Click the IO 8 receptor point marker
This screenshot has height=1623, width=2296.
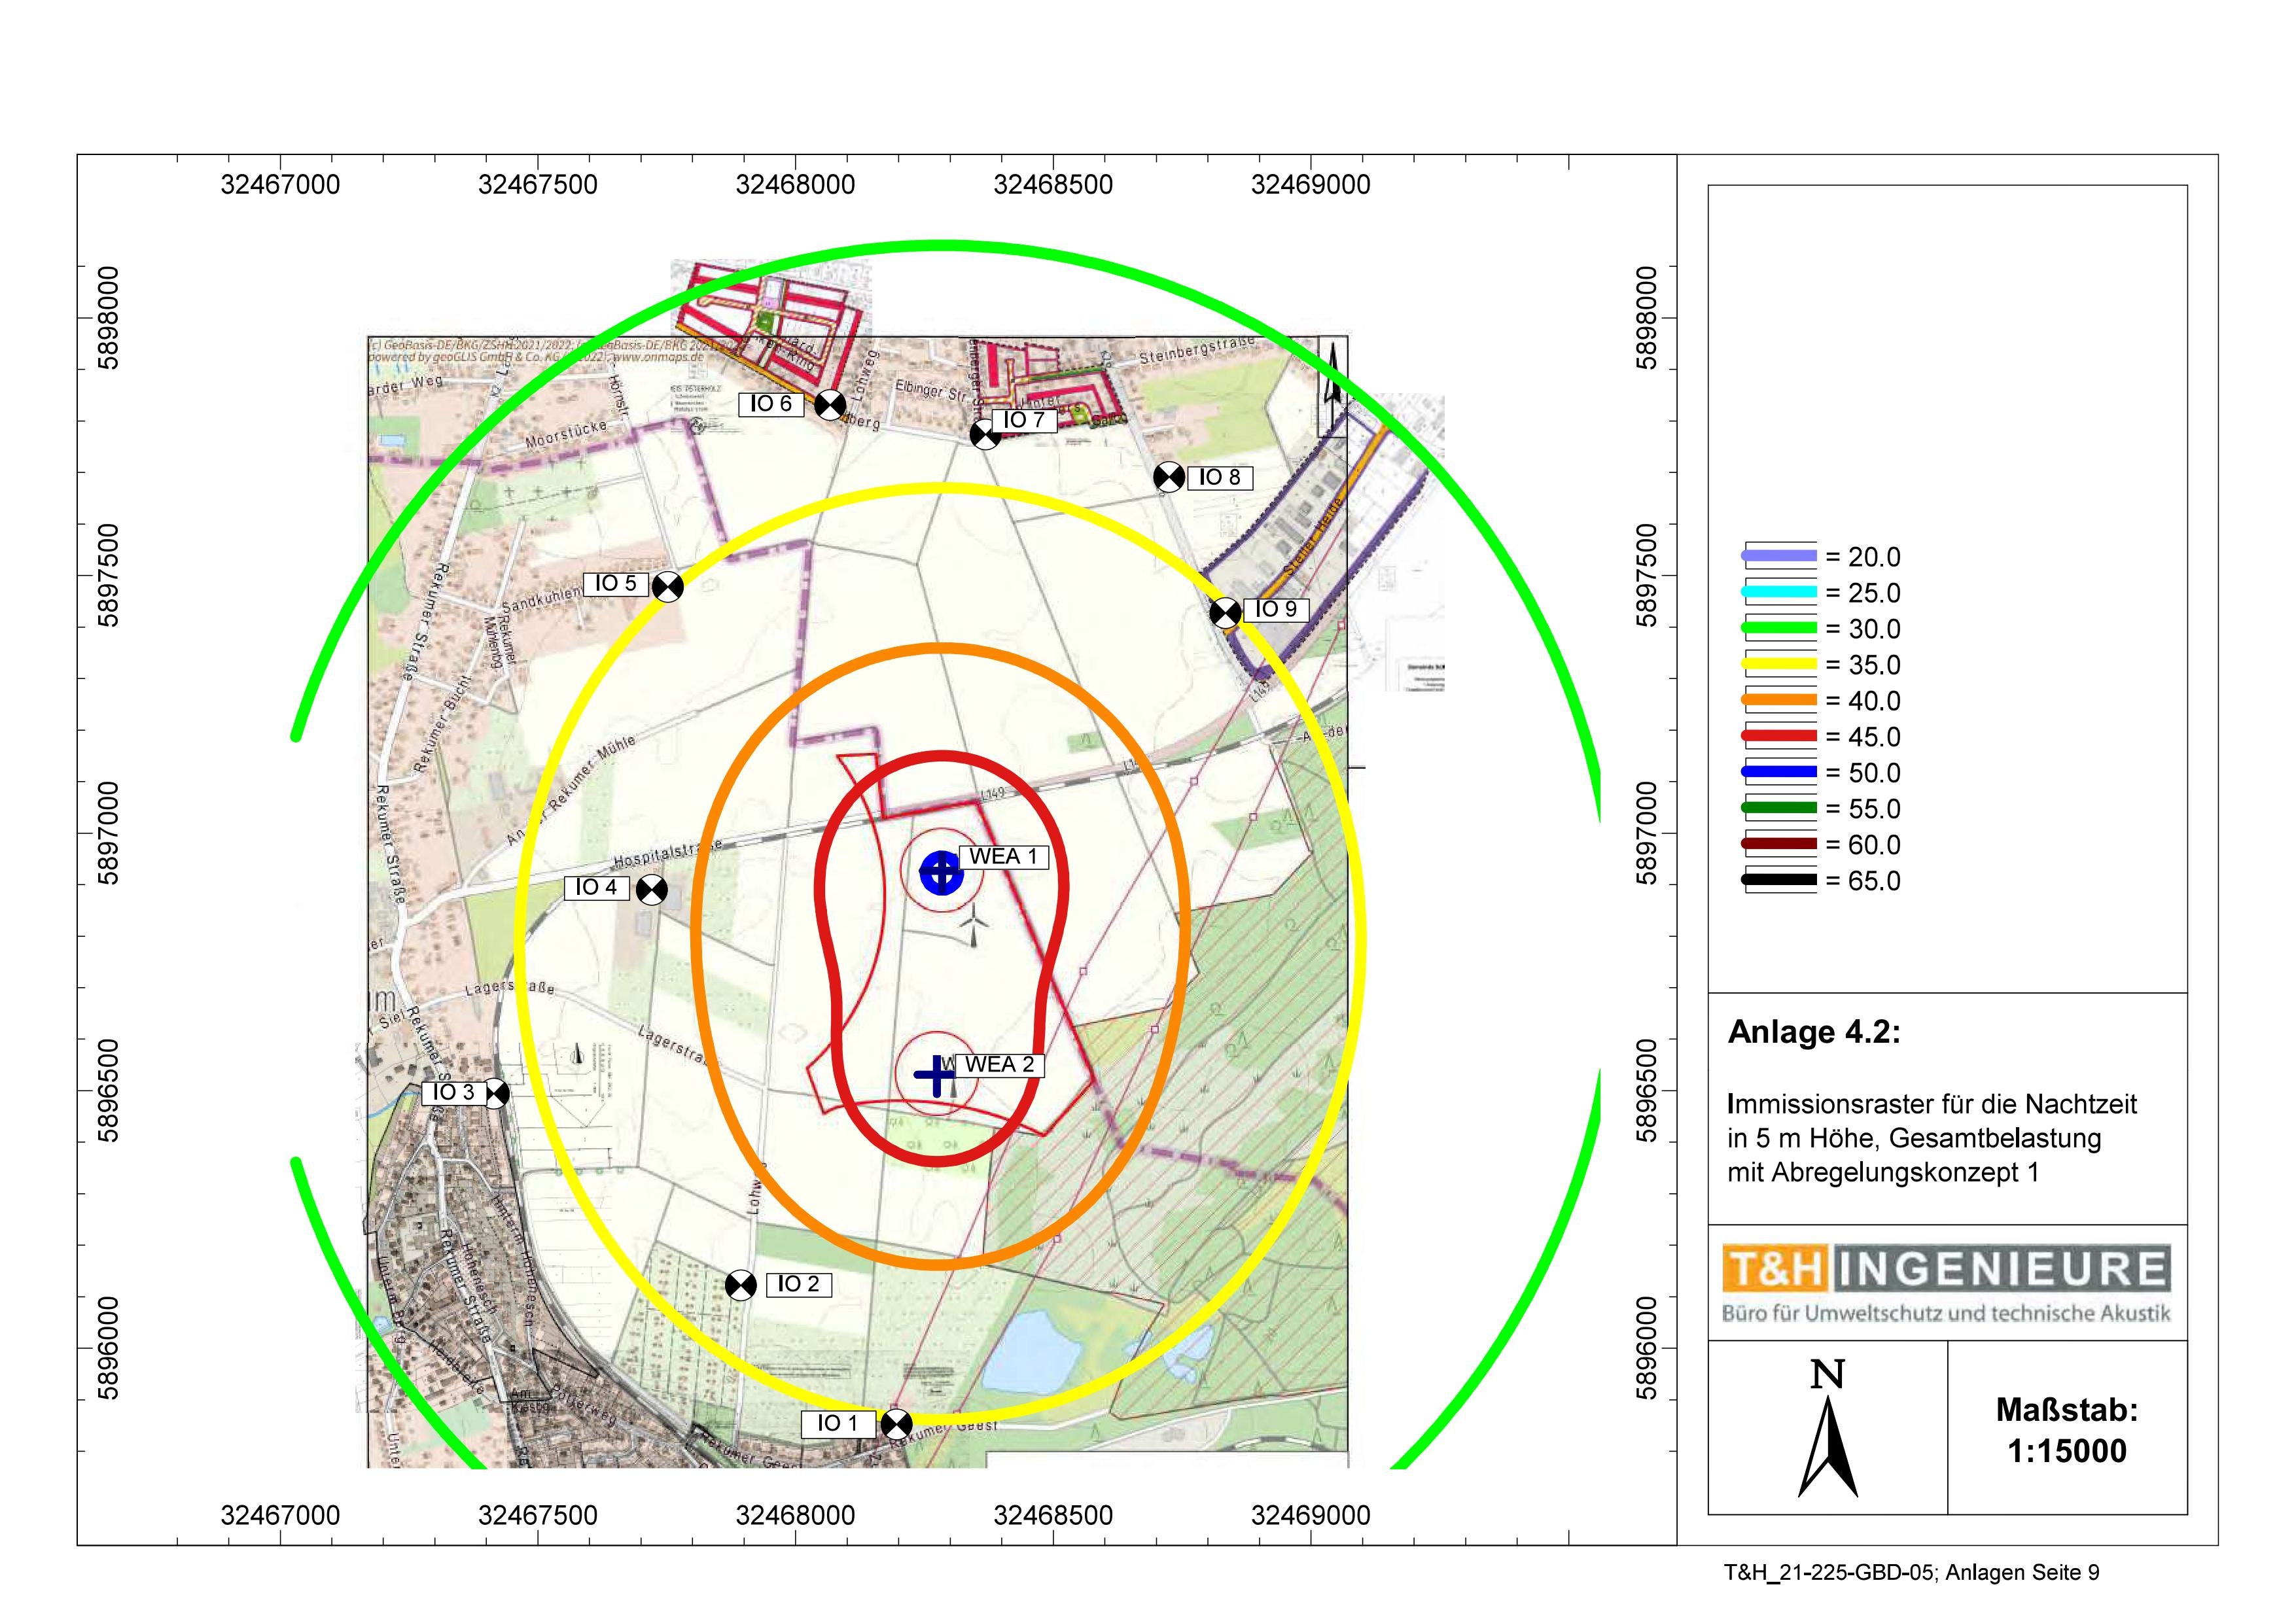click(1169, 477)
